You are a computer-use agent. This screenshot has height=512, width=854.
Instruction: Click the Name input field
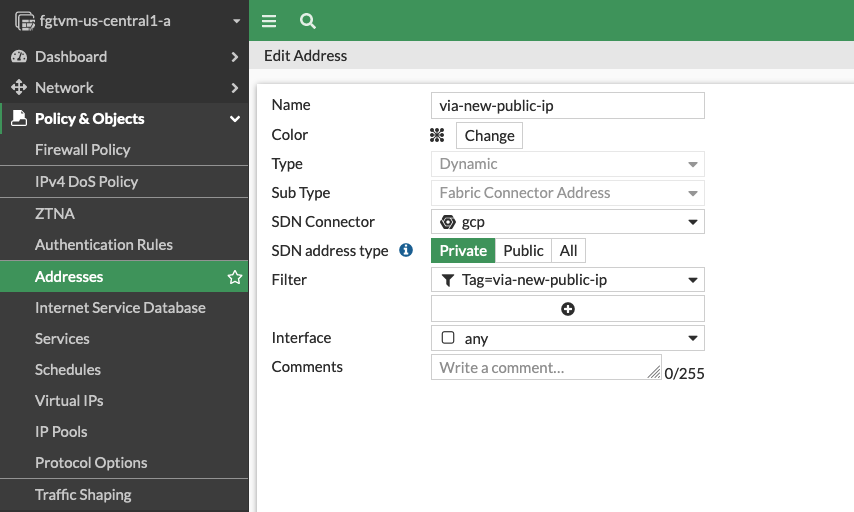pyautogui.click(x=568, y=106)
